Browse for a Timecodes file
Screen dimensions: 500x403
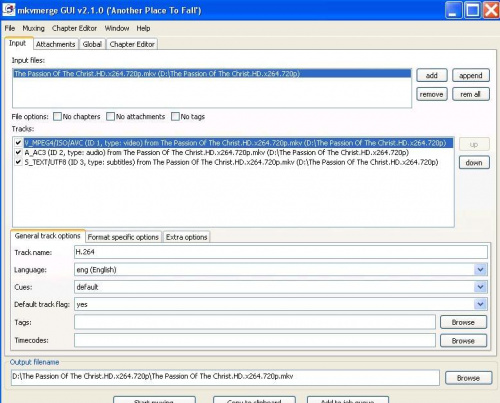click(x=463, y=341)
